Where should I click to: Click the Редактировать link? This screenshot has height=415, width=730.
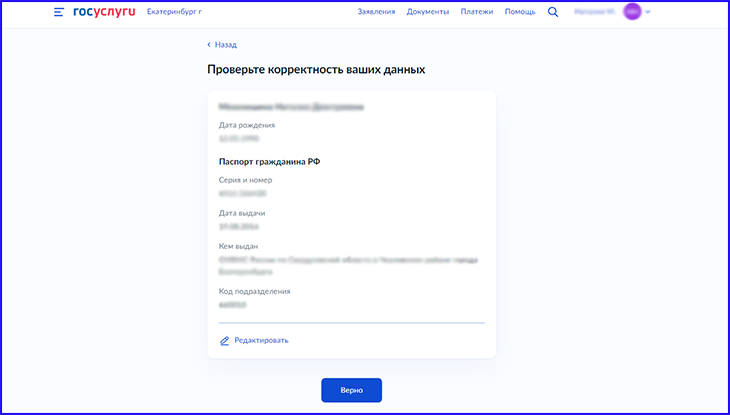click(261, 341)
